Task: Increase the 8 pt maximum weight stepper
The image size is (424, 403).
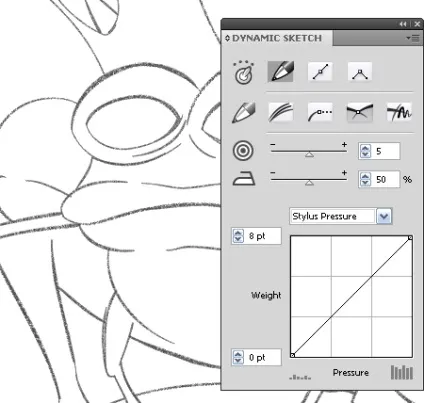Action: [238, 233]
